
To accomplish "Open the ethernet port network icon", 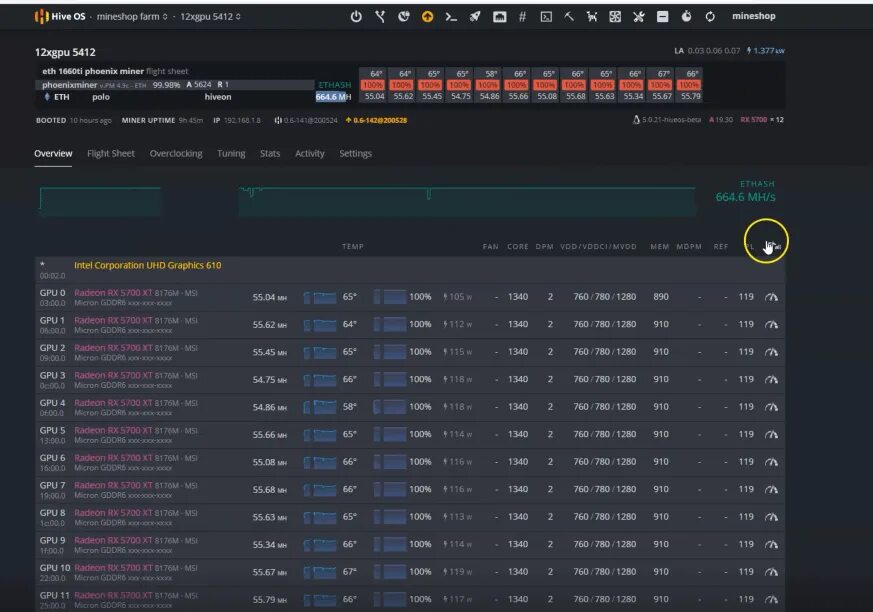I will pyautogui.click(x=499, y=17).
